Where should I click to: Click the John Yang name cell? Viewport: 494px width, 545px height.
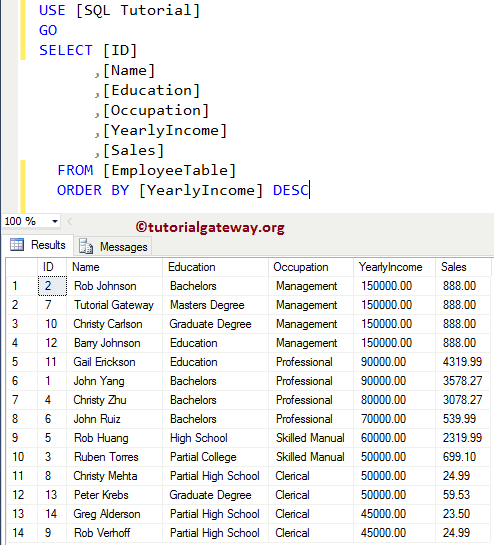(x=114, y=381)
